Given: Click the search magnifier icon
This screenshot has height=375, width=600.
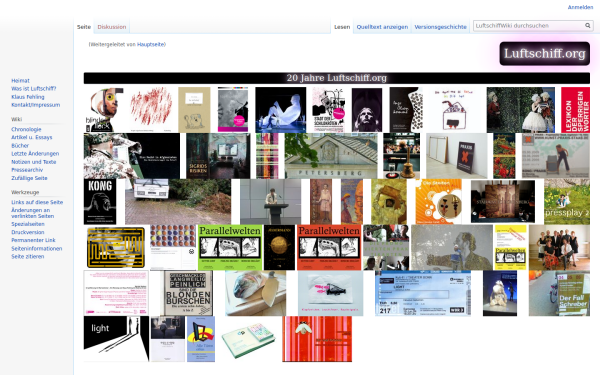Looking at the screenshot, I should (x=587, y=26).
